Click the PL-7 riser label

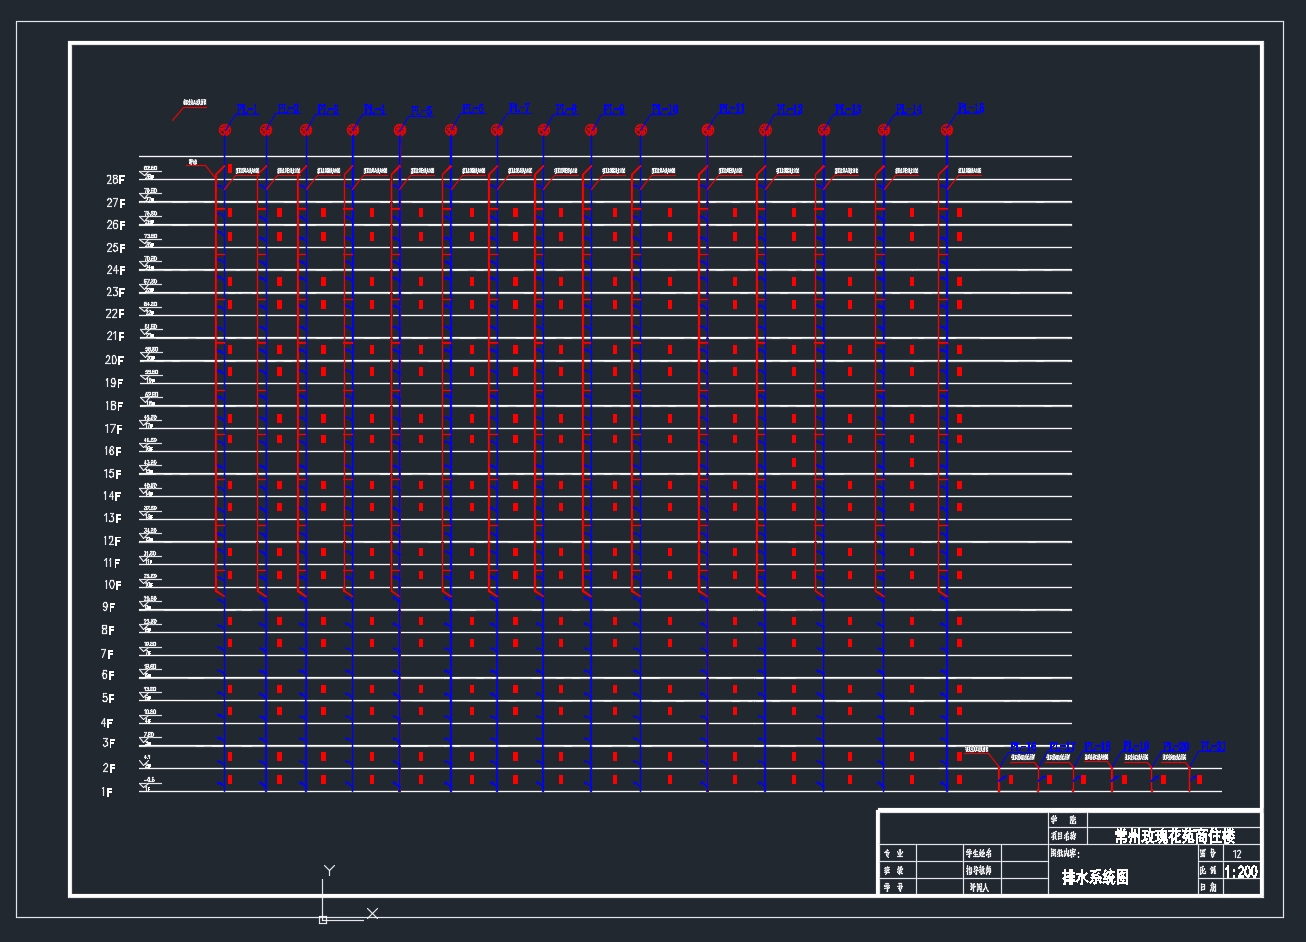tap(519, 109)
